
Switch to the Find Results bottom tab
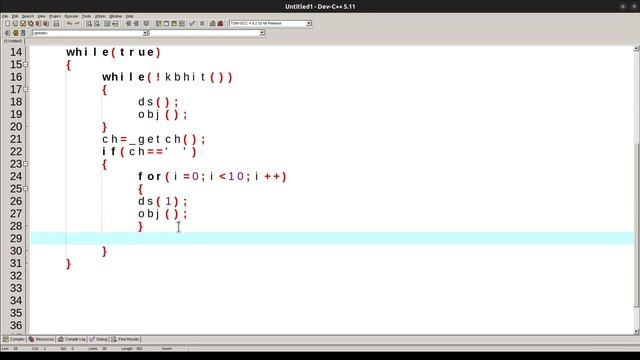(x=125, y=339)
